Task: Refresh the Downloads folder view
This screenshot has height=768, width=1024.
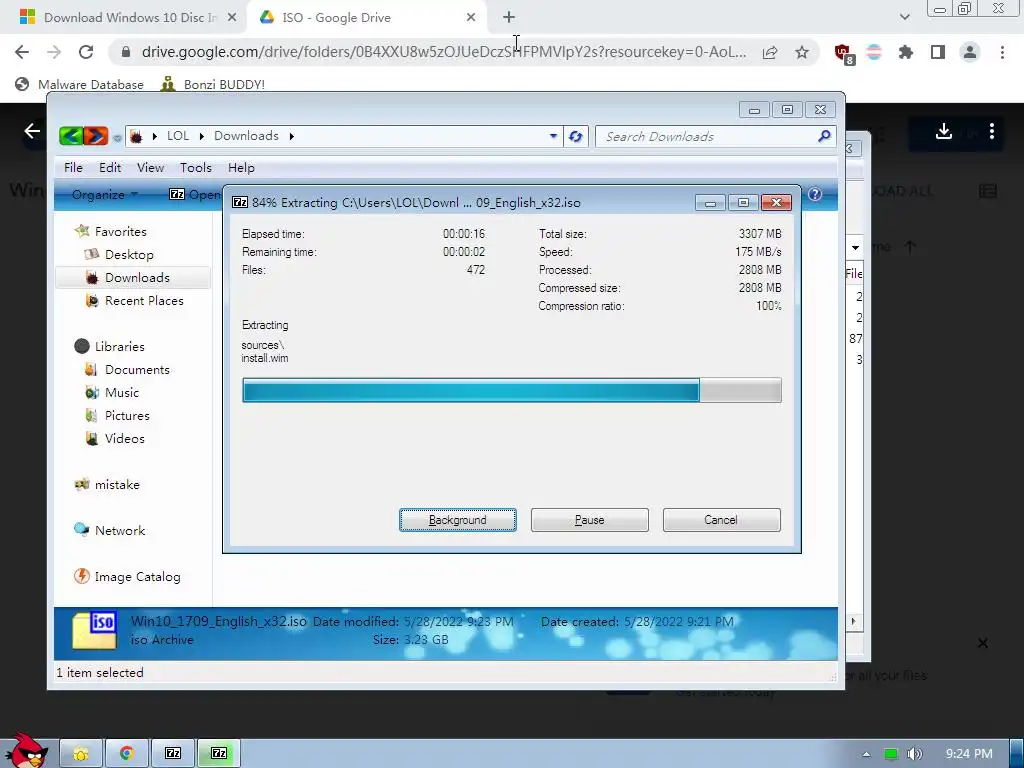Action: pos(575,136)
